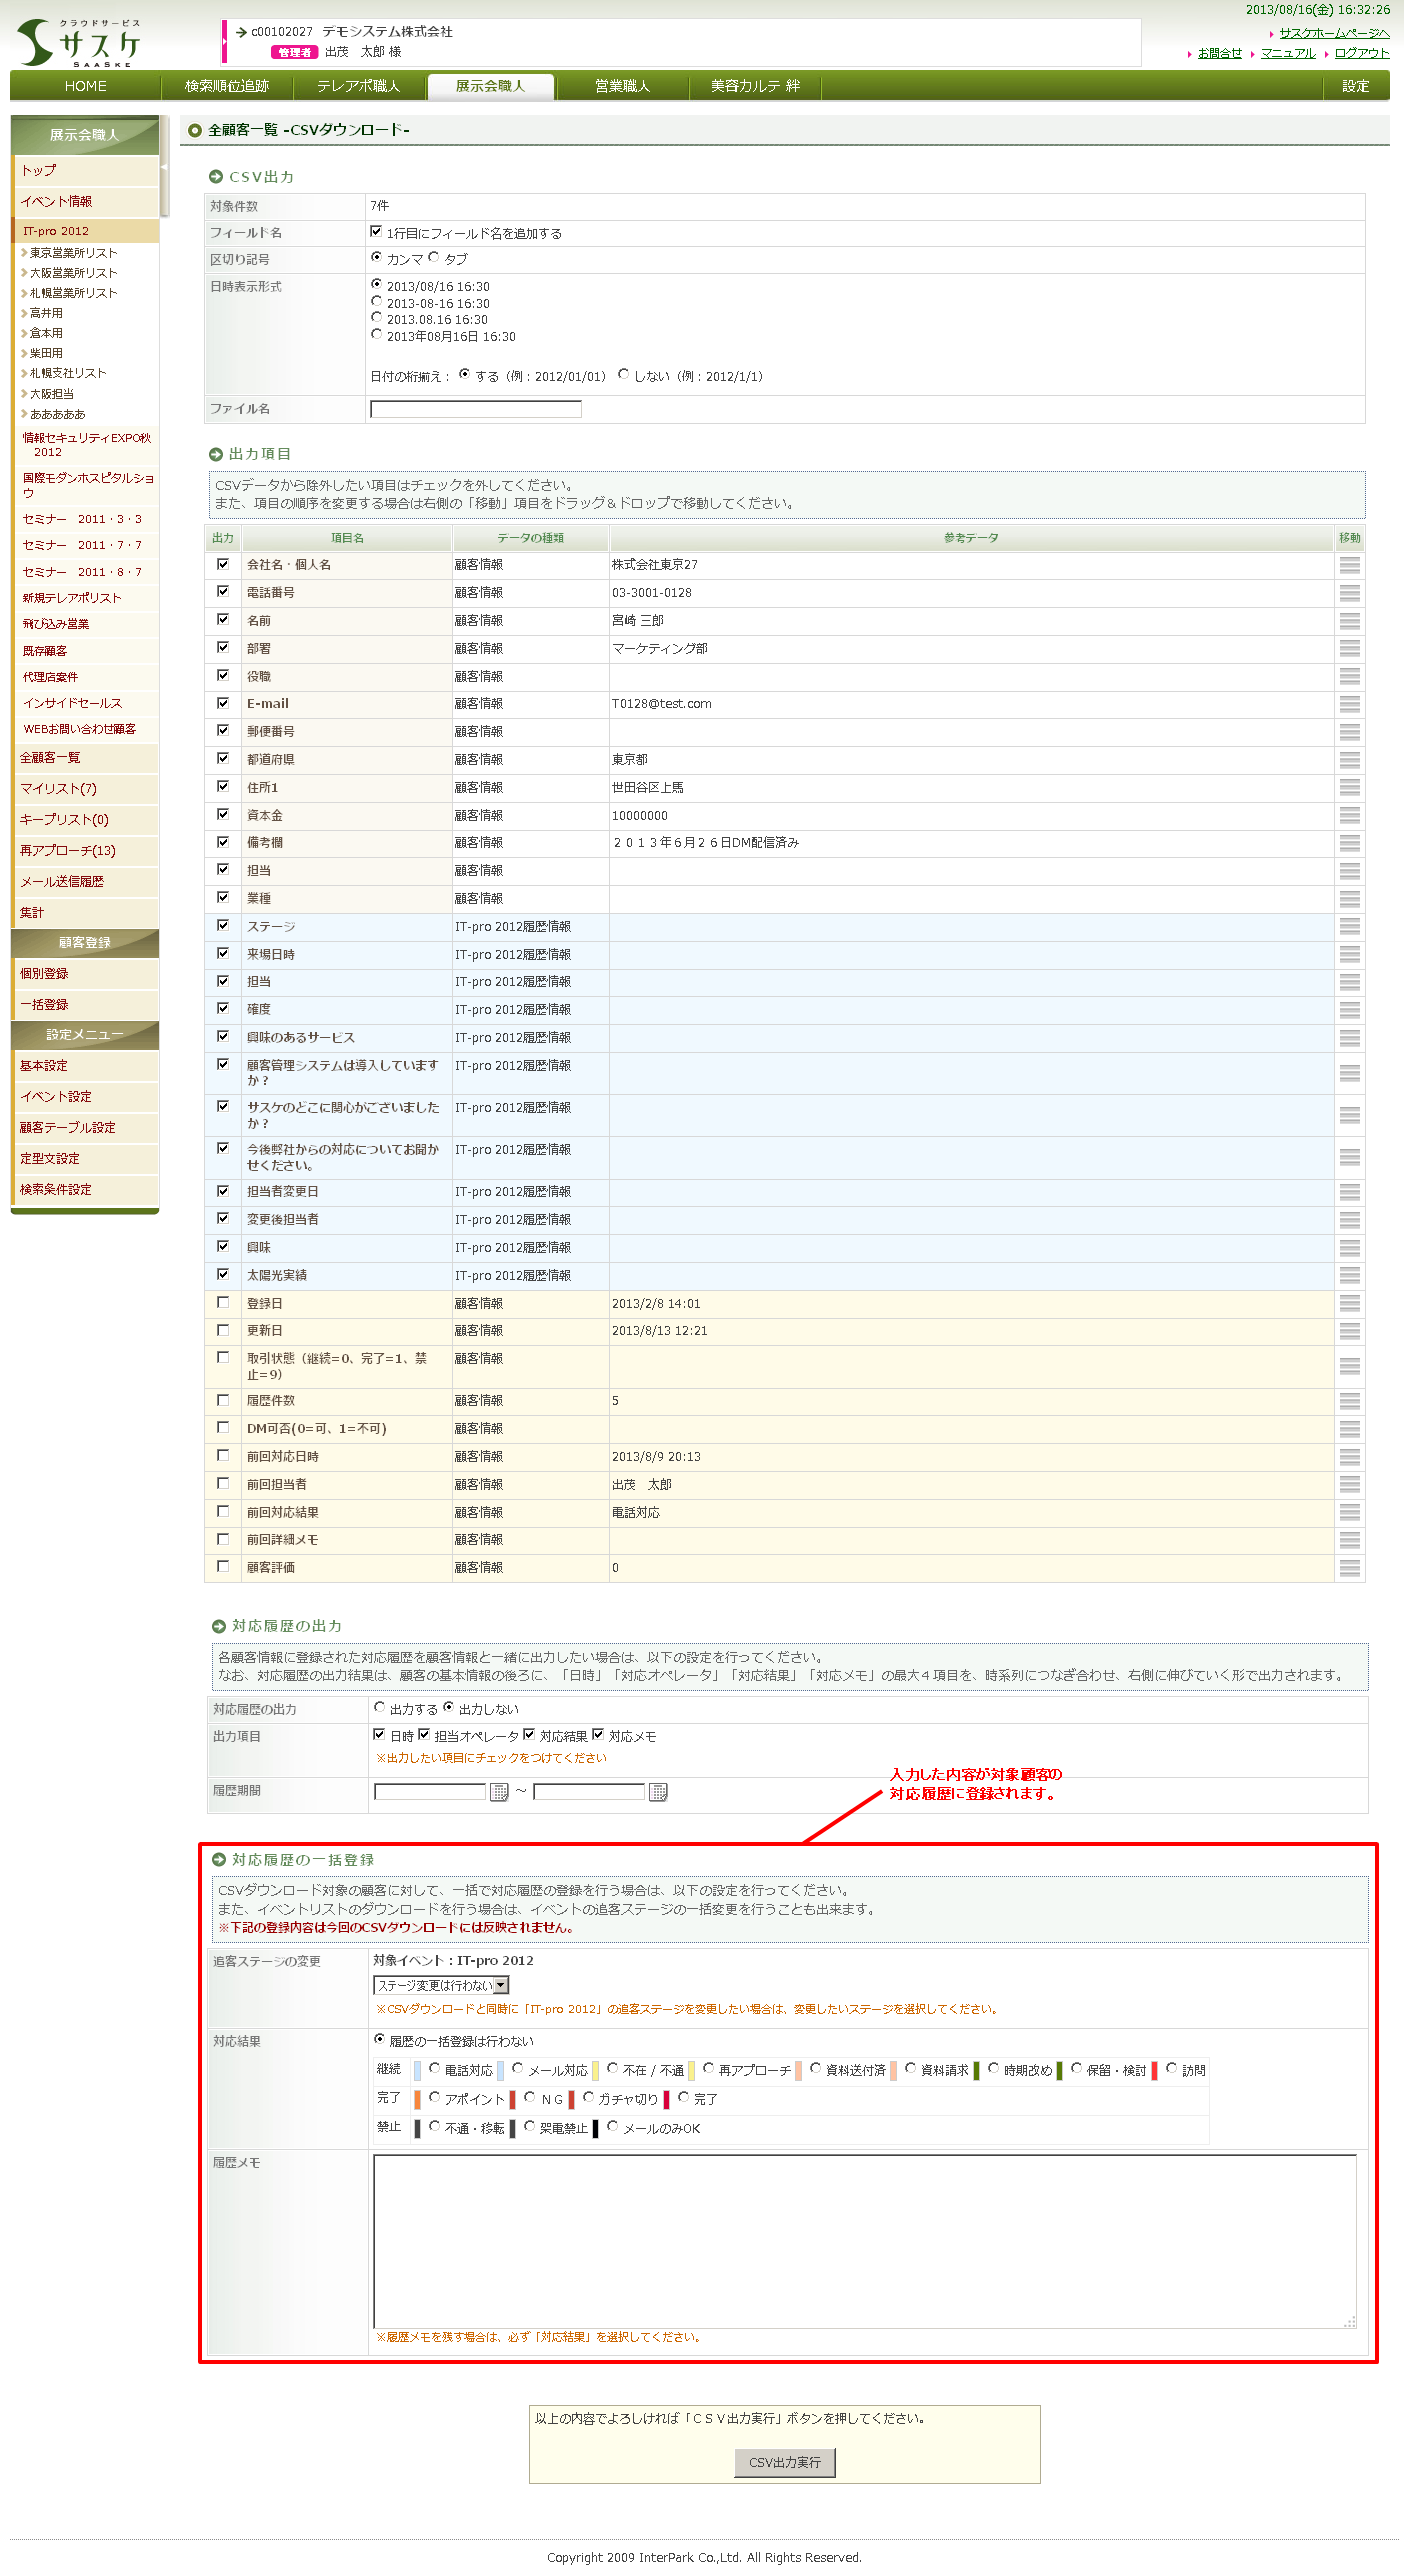Open the end date calendar for 履歴期間

(x=658, y=1792)
